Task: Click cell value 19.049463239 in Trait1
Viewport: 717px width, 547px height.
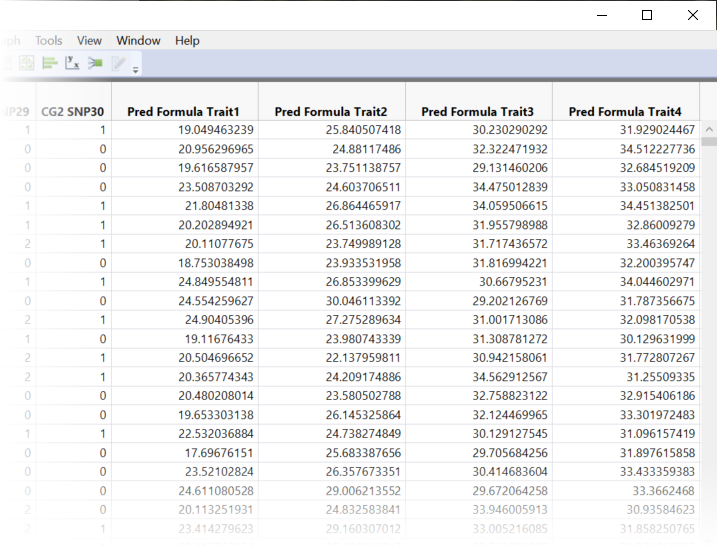Action: click(216, 130)
